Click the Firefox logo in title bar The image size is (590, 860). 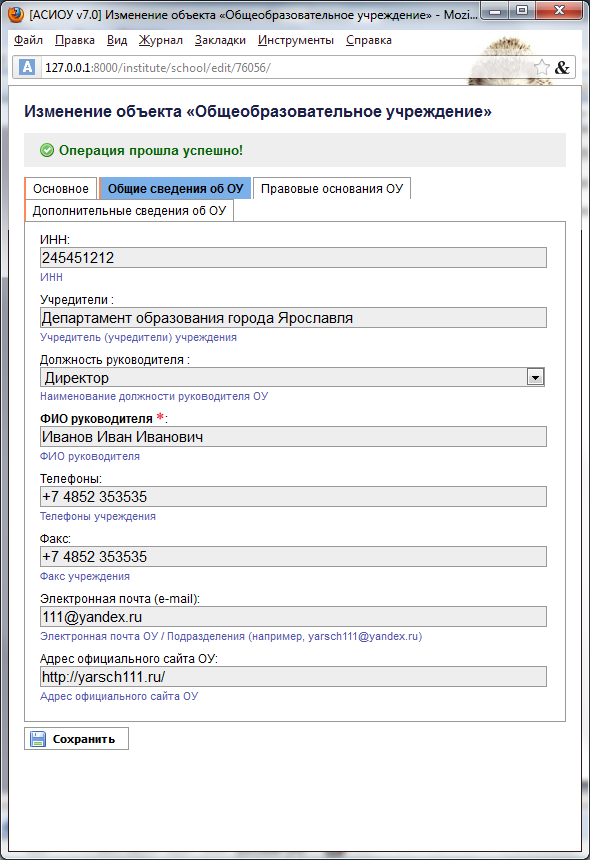[15, 14]
